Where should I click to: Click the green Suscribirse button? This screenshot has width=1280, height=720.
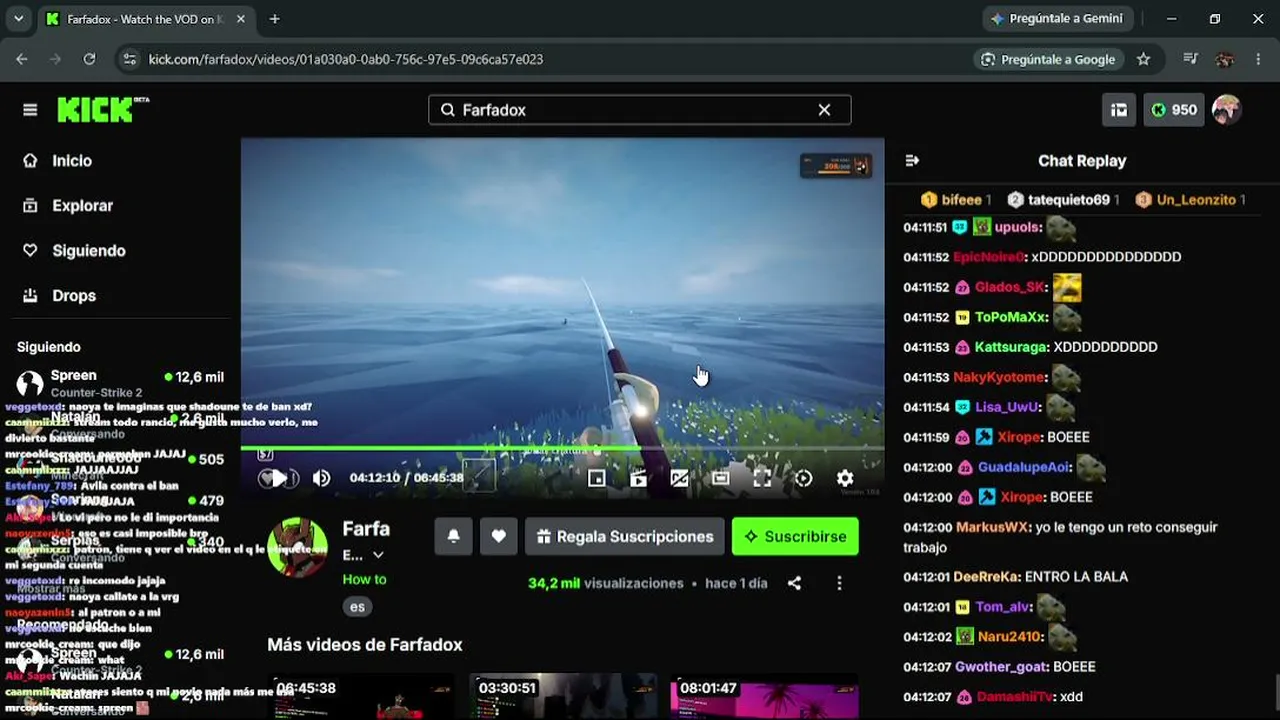[x=795, y=536]
